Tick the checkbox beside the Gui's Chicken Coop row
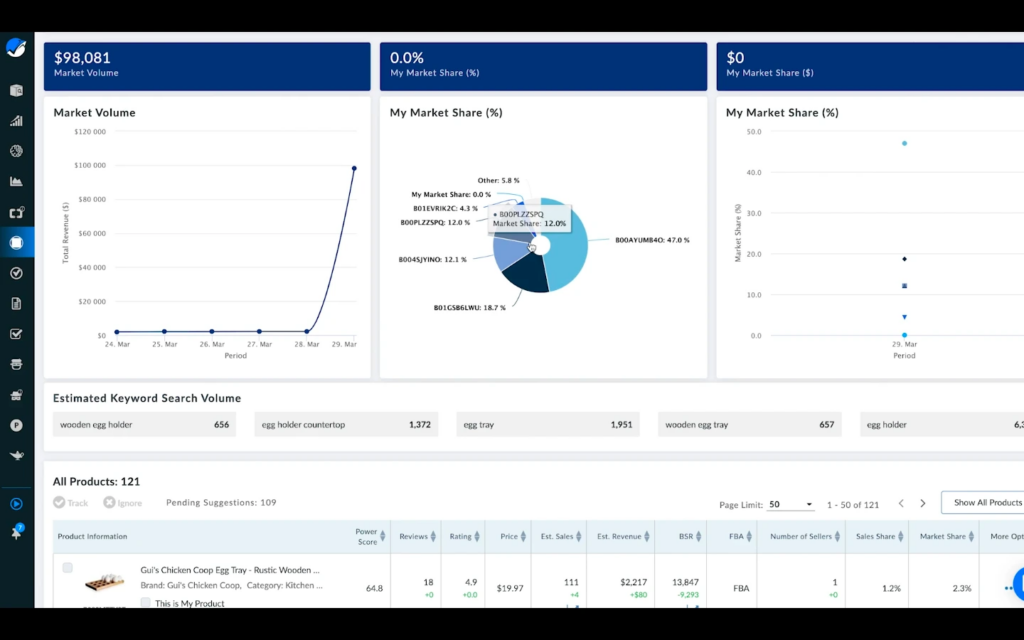This screenshot has width=1024, height=640. (66, 570)
